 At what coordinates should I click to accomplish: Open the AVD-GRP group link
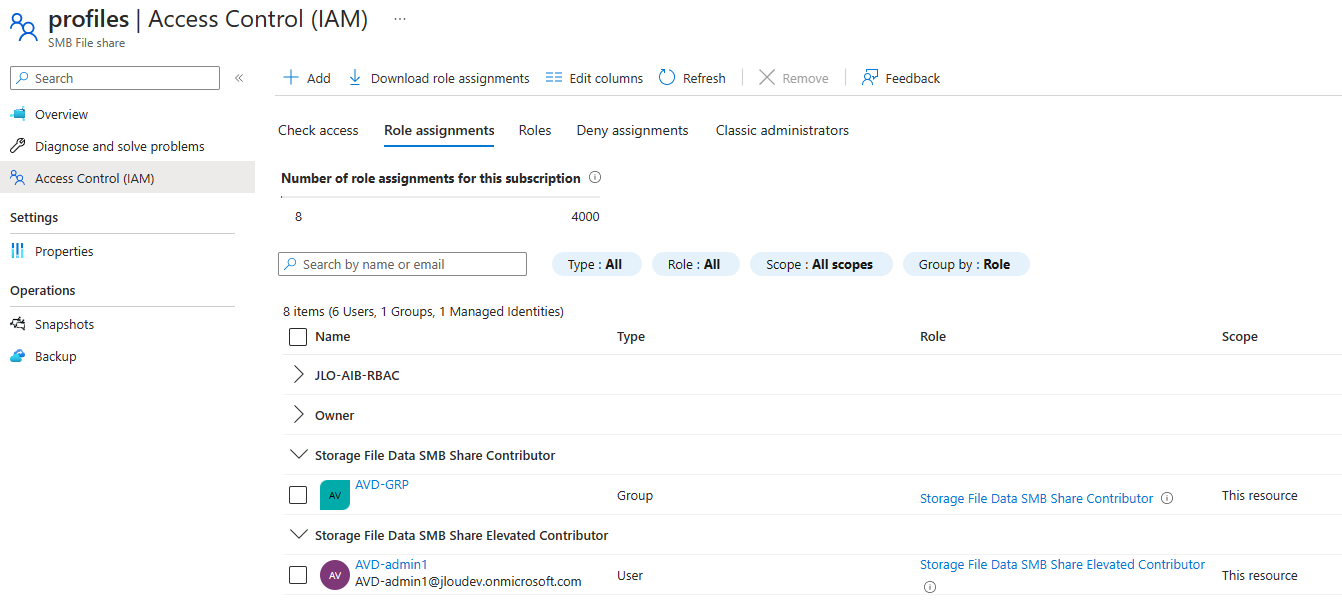382,485
